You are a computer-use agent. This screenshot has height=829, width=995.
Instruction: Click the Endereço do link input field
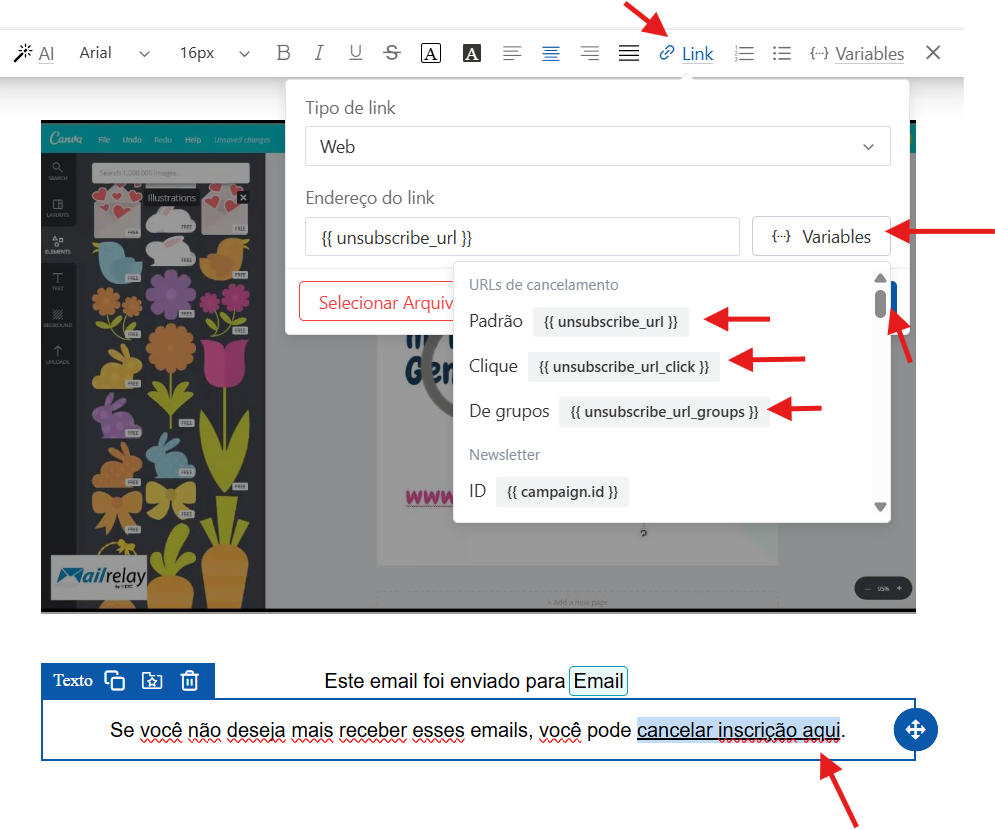coord(522,237)
